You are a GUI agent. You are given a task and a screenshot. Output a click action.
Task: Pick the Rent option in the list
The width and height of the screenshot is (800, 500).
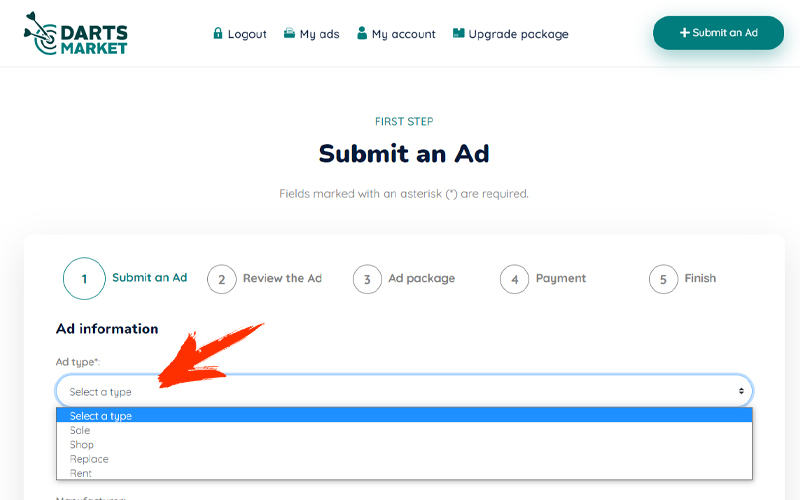point(81,473)
